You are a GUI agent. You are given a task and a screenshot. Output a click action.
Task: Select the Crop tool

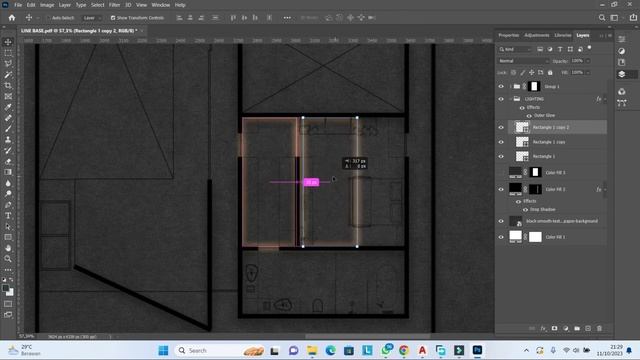pos(8,85)
